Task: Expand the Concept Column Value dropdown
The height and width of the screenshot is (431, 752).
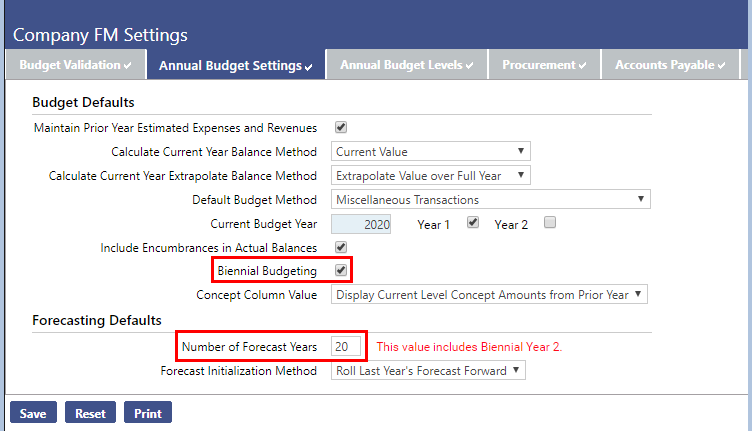Action: (x=489, y=295)
